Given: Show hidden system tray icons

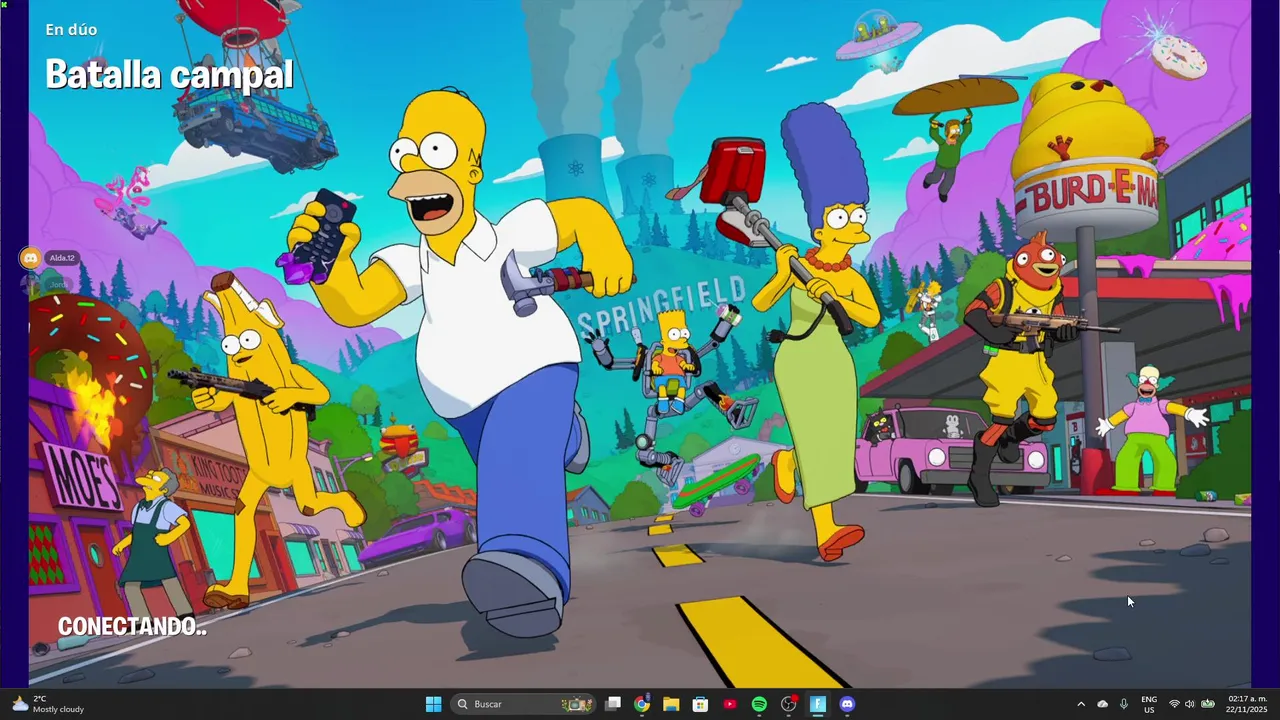Looking at the screenshot, I should tap(1081, 704).
